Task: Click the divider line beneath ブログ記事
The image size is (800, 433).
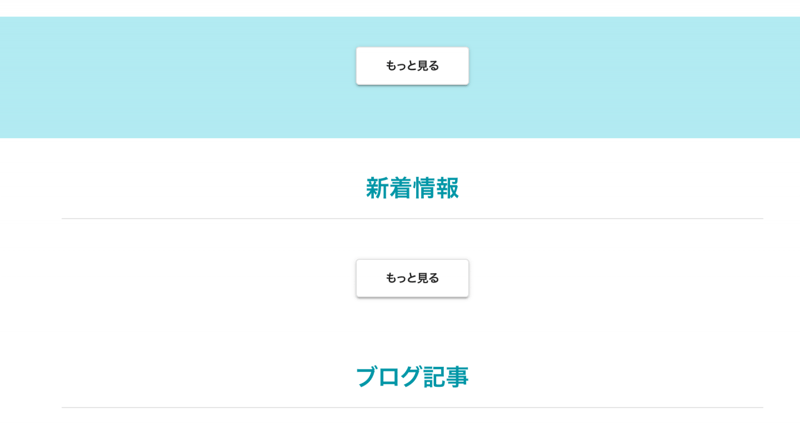Action: [412, 407]
